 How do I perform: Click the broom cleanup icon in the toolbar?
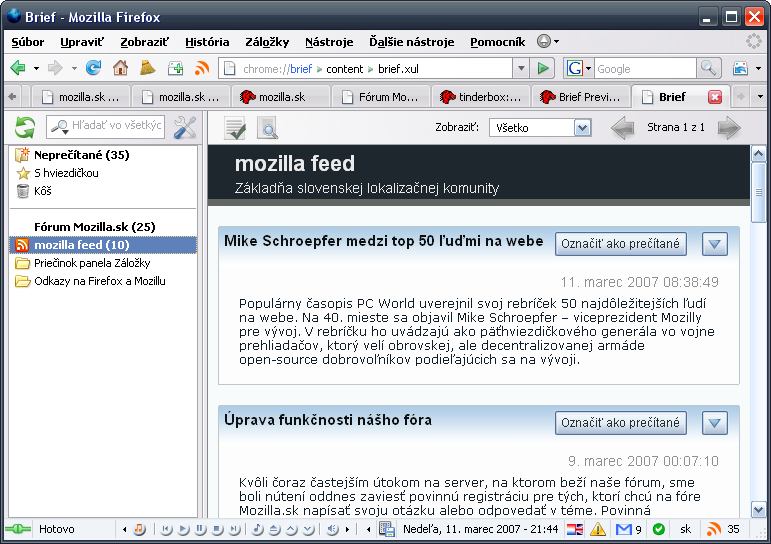tap(148, 68)
